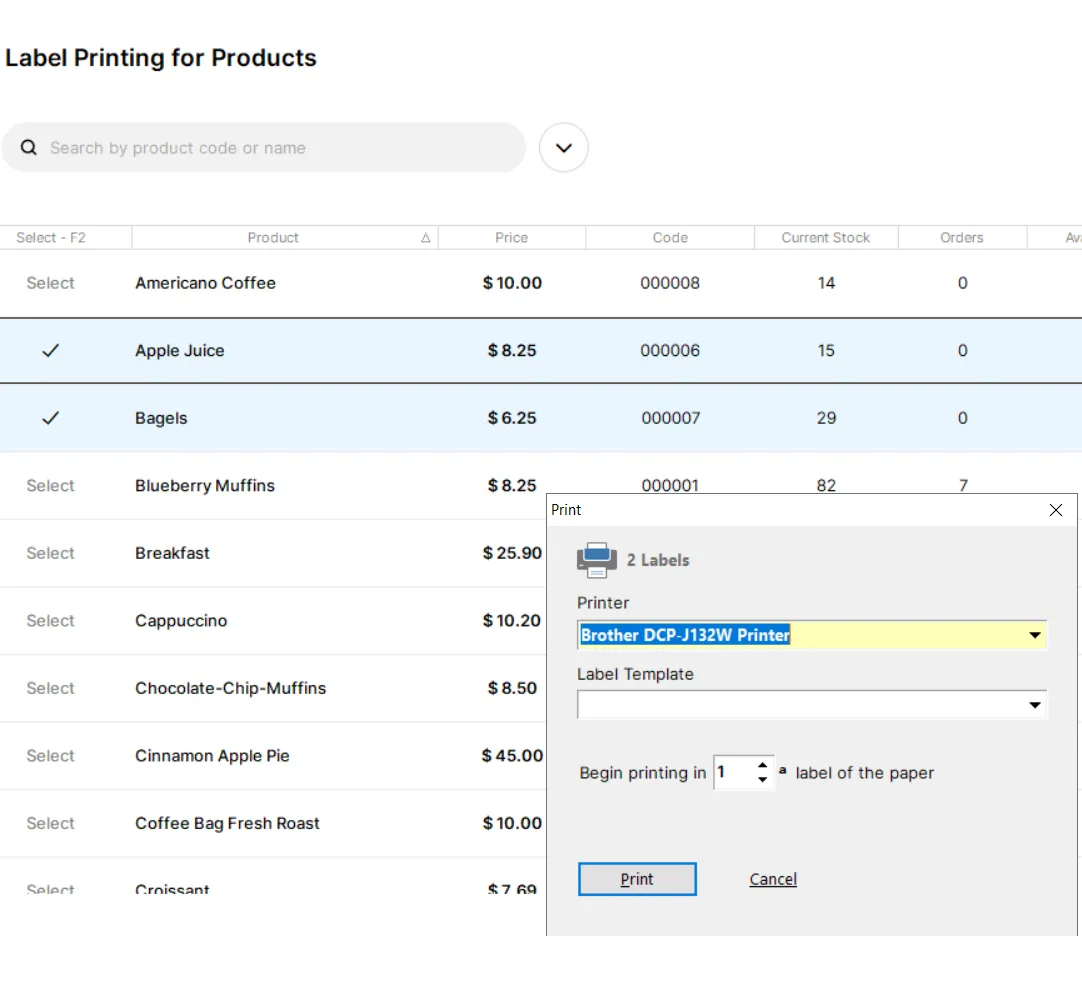Expand the advanced search options chevron

[563, 147]
